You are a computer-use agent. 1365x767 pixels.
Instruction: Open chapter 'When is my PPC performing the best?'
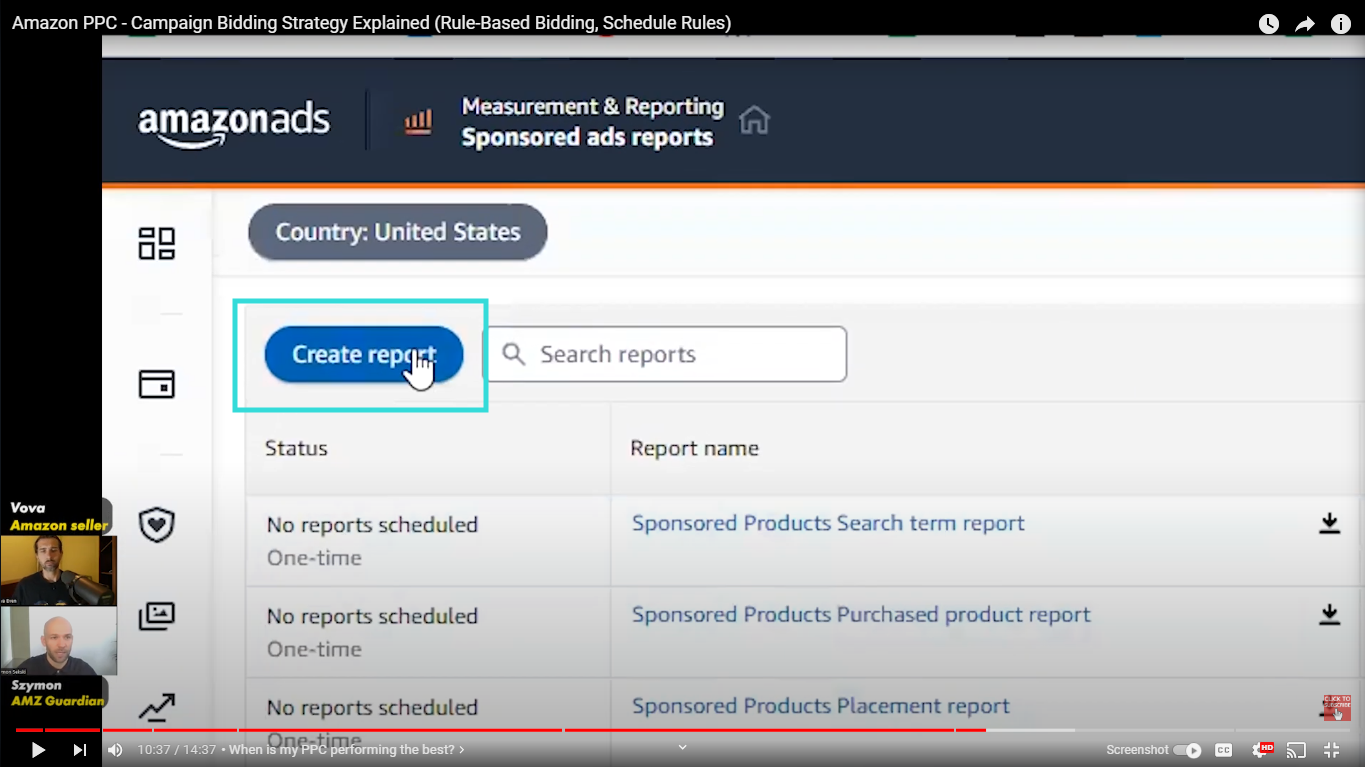coord(346,750)
